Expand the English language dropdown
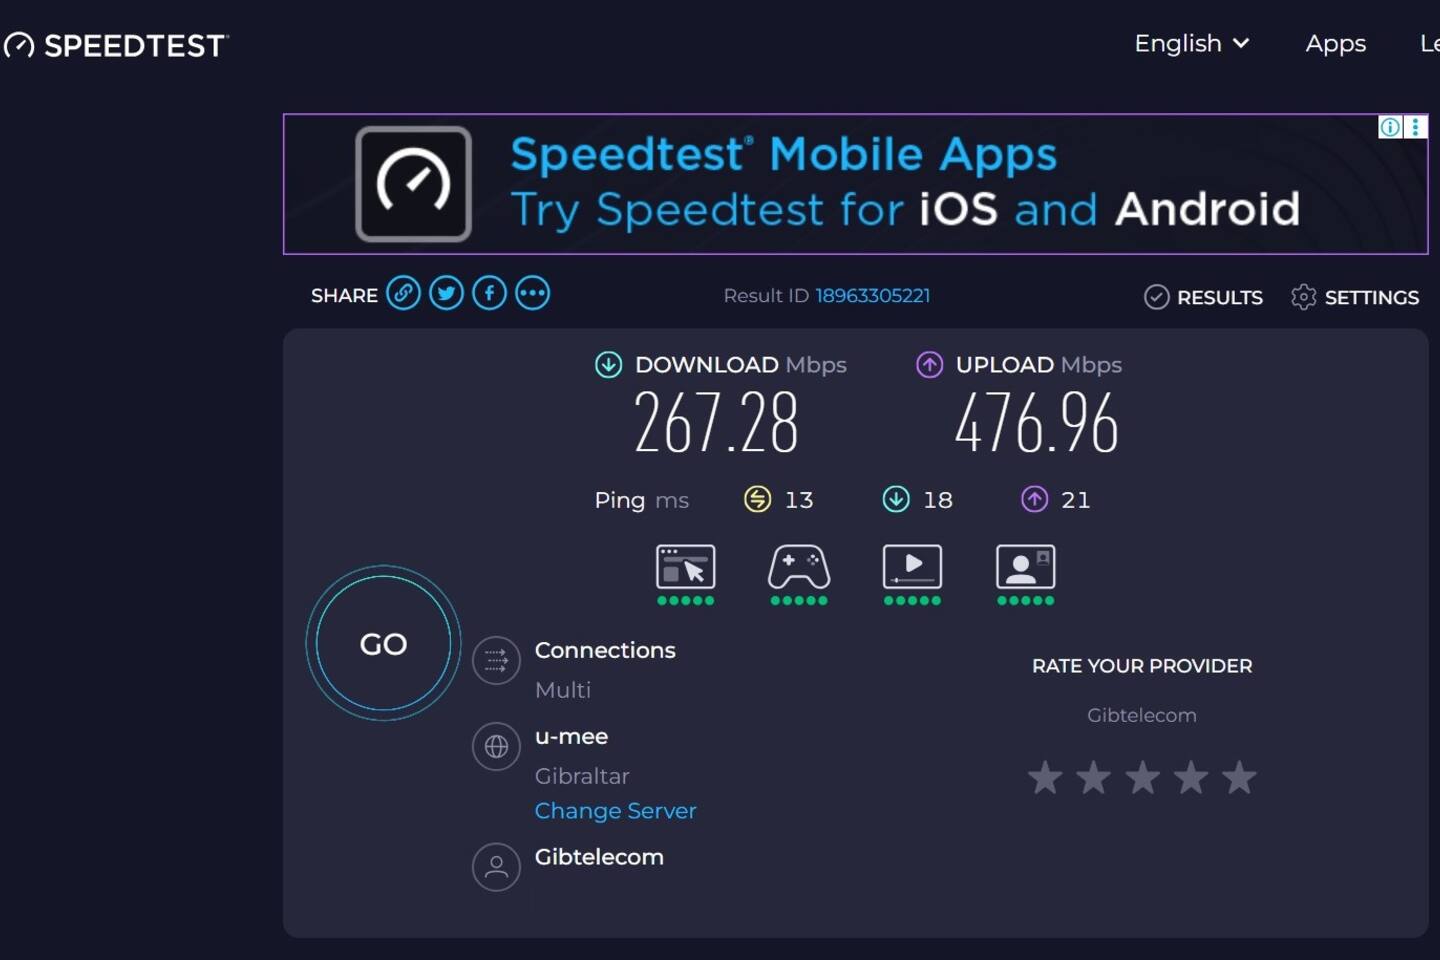Screen dimensions: 1440x960 coord(1191,44)
